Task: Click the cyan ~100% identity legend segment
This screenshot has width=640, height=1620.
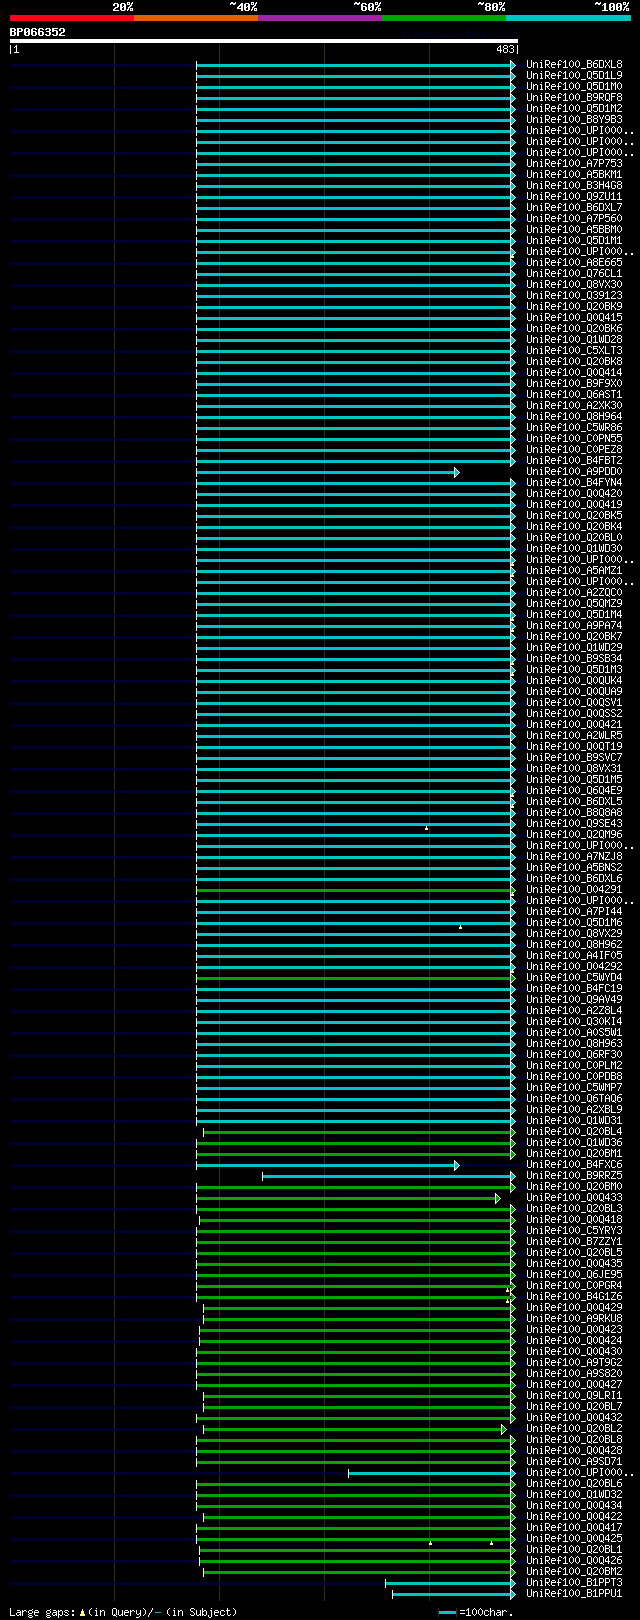Action: (568, 18)
